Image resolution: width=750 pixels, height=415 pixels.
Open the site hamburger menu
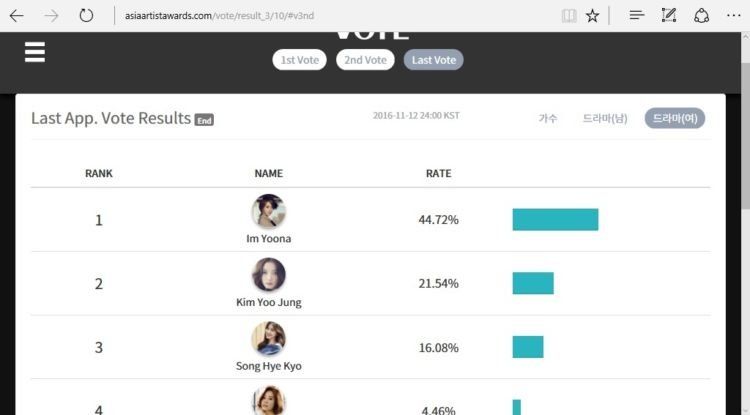(x=35, y=52)
